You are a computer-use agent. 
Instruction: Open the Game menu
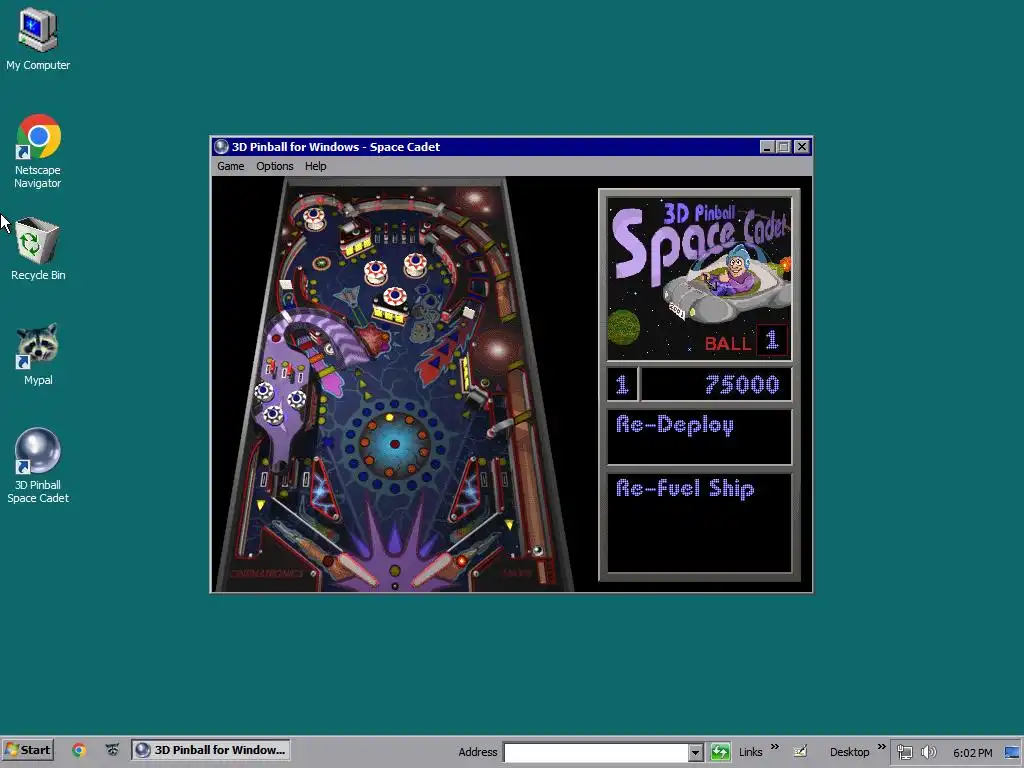231,166
